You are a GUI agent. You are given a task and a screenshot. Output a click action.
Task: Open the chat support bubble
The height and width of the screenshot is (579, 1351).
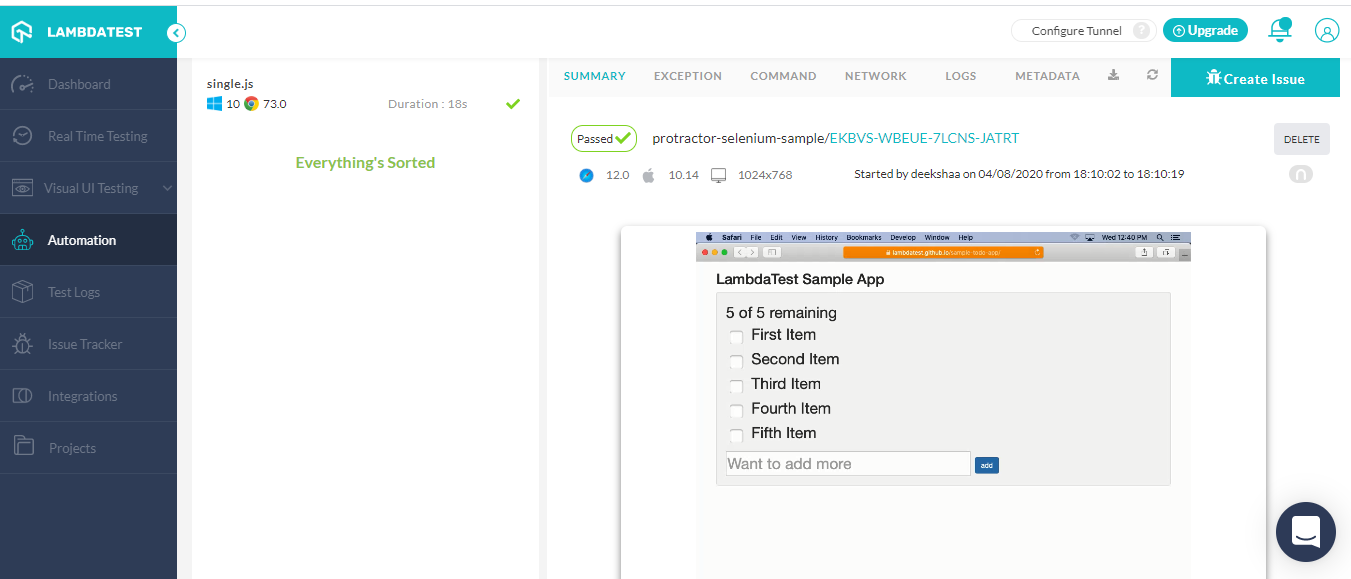tap(1305, 531)
